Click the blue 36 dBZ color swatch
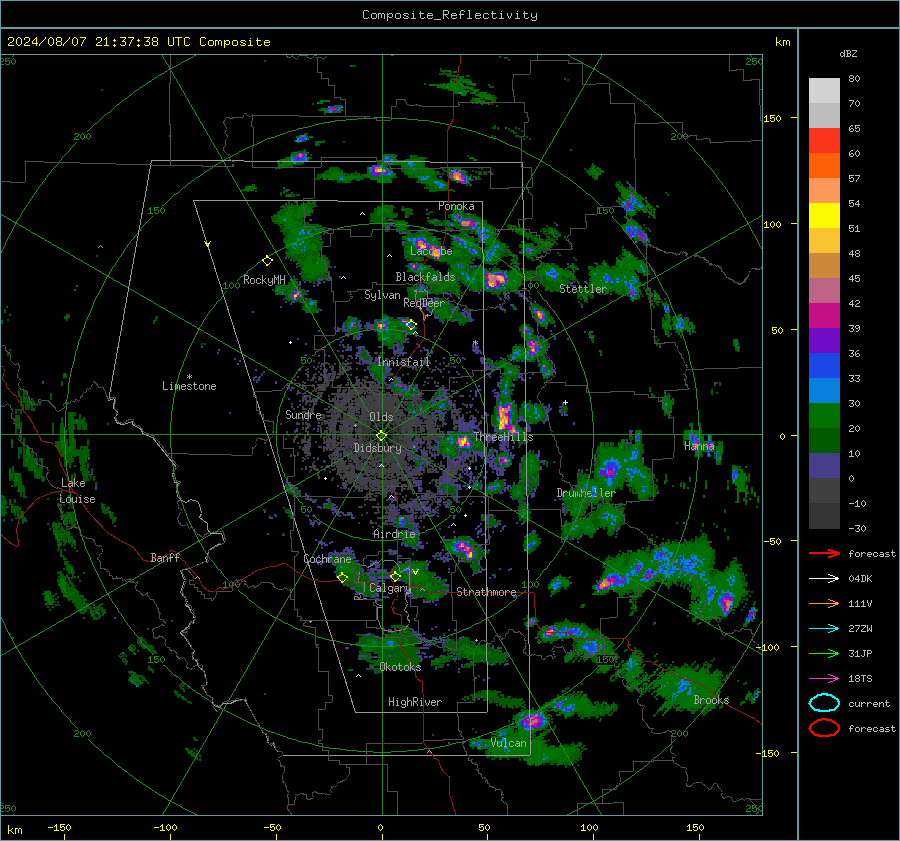This screenshot has width=900, height=841. point(824,366)
